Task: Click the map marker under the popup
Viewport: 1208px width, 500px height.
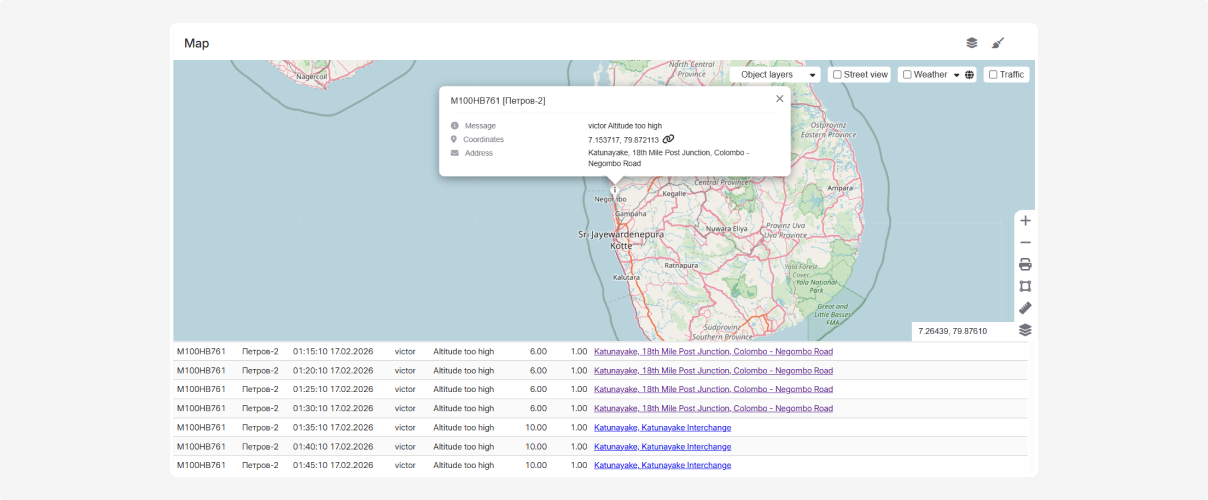Action: [x=615, y=190]
